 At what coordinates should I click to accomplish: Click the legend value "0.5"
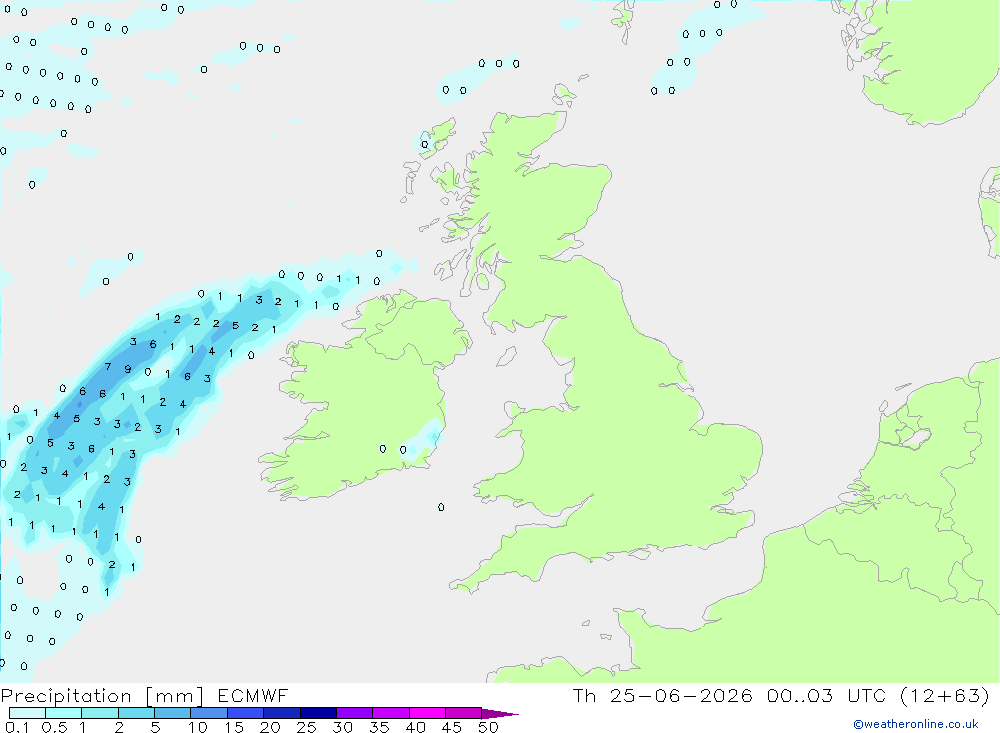pos(54,727)
